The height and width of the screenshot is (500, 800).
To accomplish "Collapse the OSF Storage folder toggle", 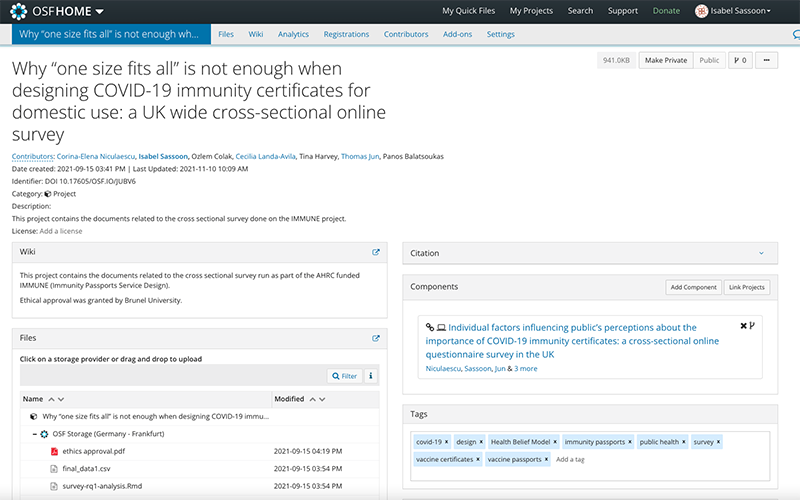I will 34,434.
